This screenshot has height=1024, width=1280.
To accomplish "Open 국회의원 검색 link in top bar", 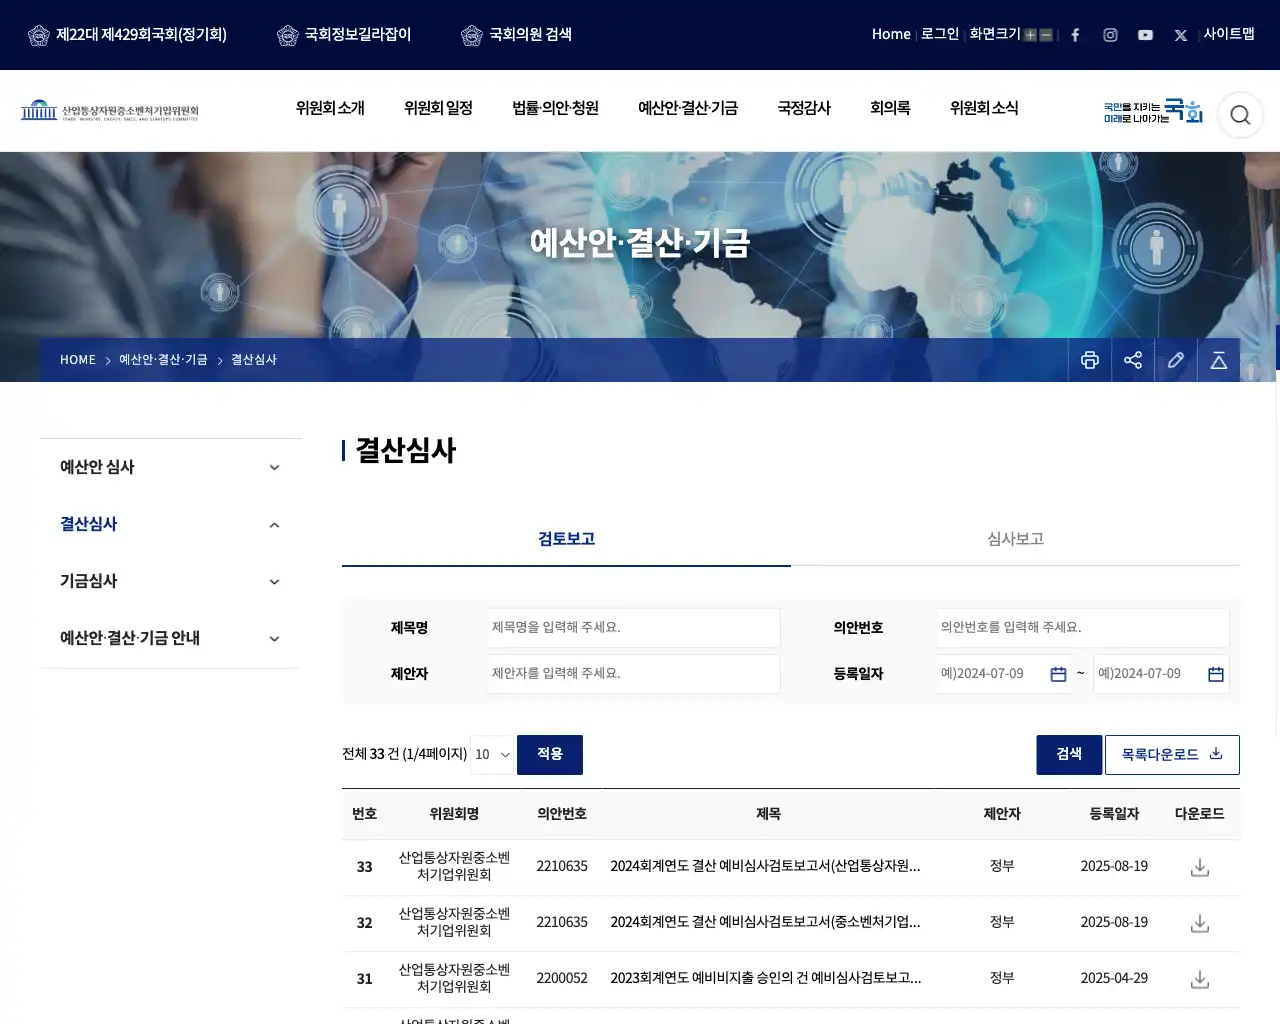I will pos(517,35).
